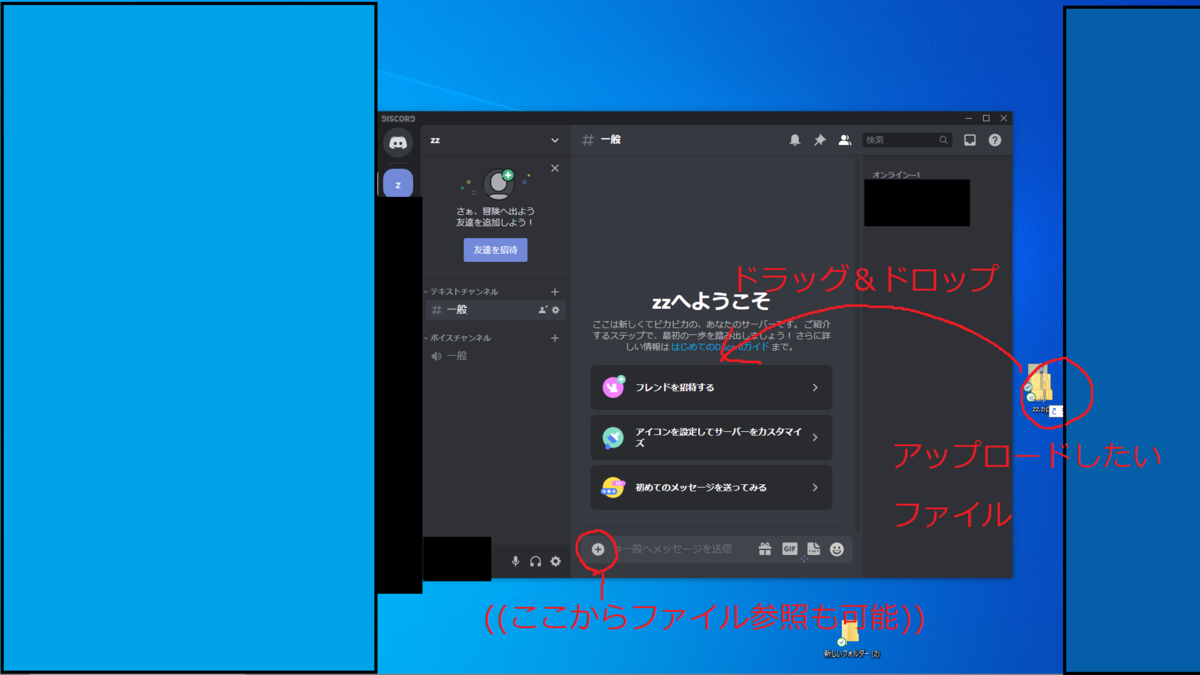Open the 一般 text channel's invite icon
Image resolution: width=1200 pixels, height=675 pixels.
point(543,310)
